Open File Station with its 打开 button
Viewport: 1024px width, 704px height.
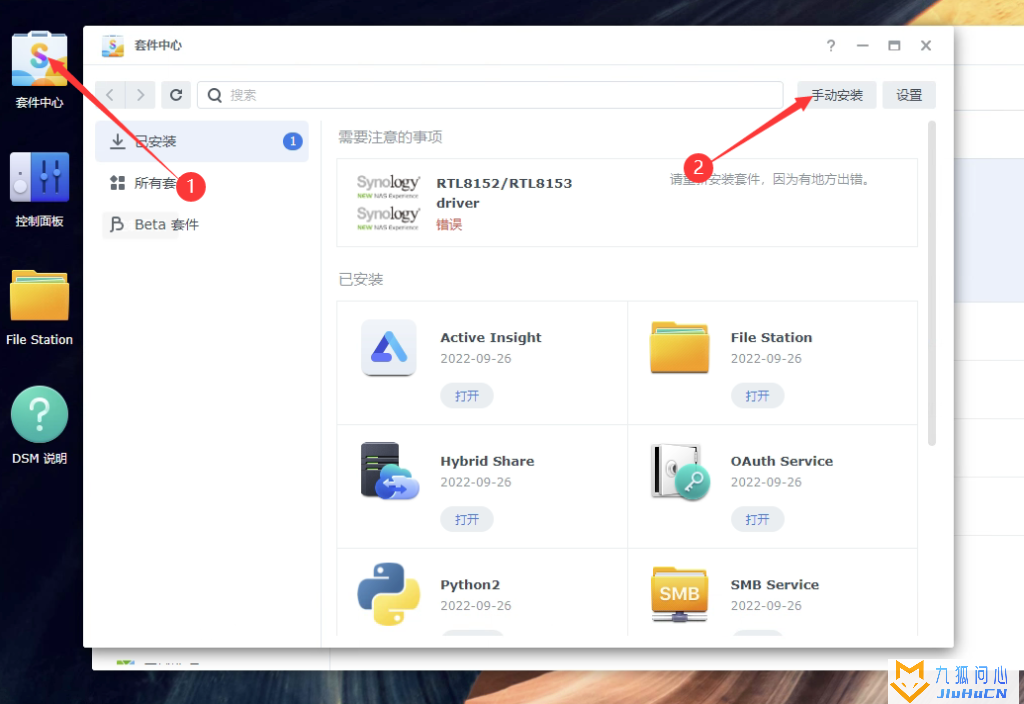point(757,396)
